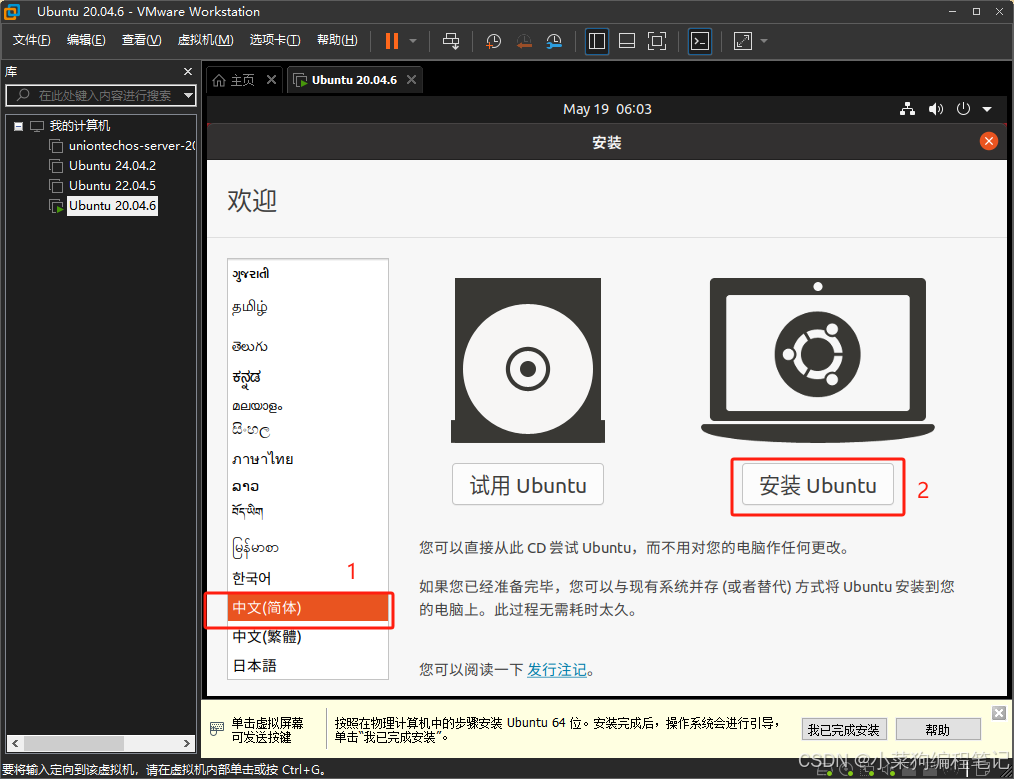1014x779 pixels.
Task: Open the snapshot manager
Action: click(x=554, y=41)
